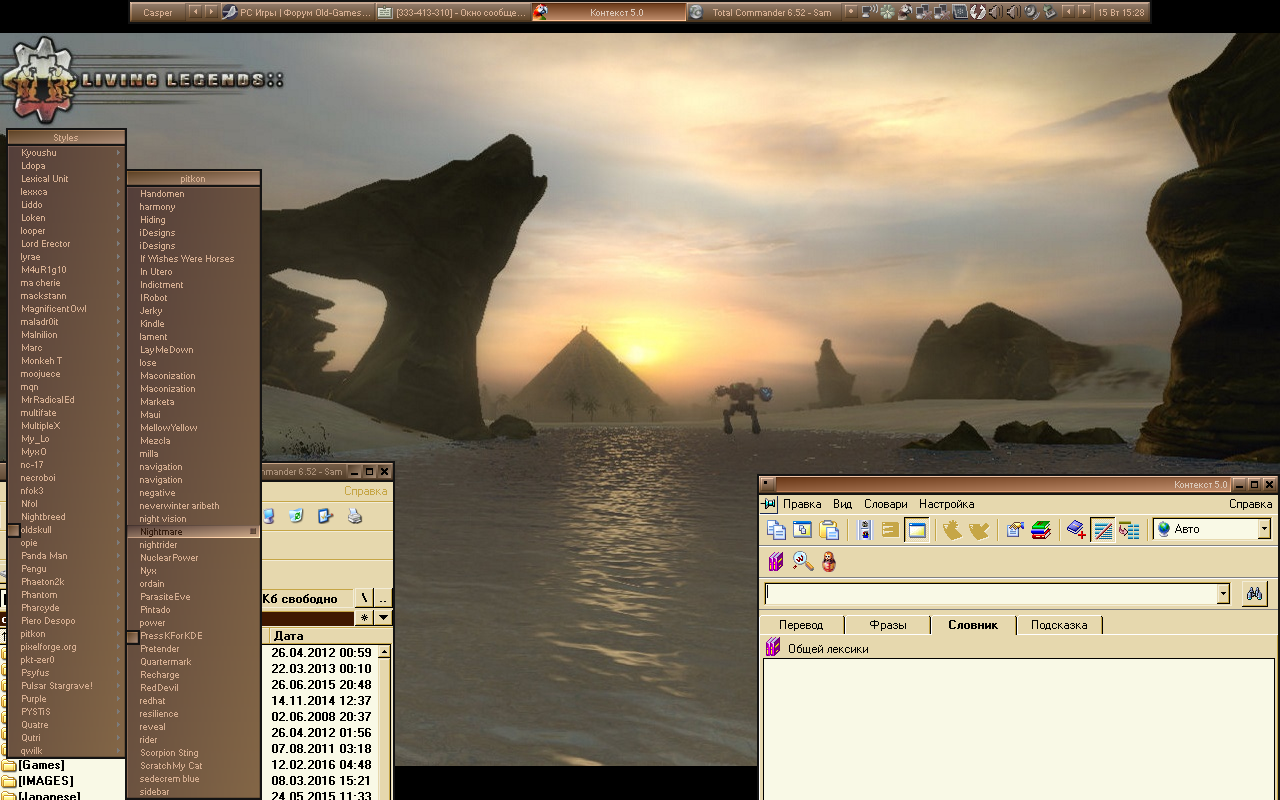Switch to the Перевод tab
The height and width of the screenshot is (800, 1280).
pos(801,625)
